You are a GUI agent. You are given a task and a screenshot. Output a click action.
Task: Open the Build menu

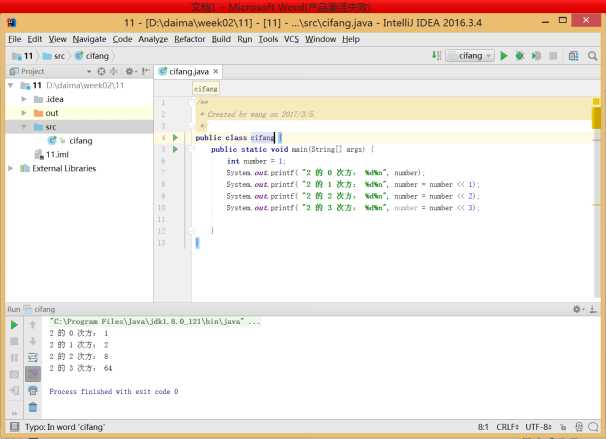click(x=221, y=39)
